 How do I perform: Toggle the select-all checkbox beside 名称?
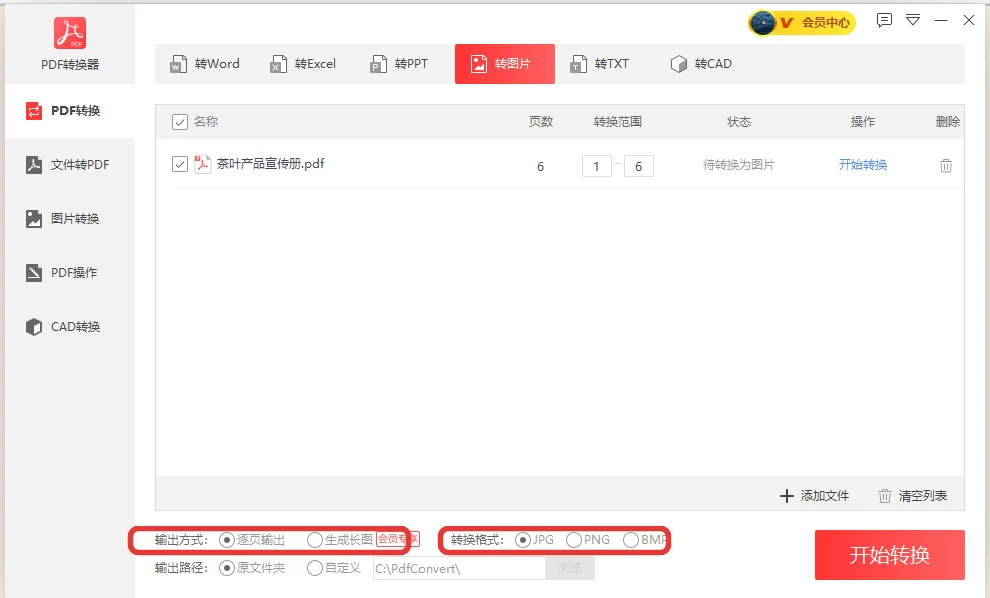[180, 122]
